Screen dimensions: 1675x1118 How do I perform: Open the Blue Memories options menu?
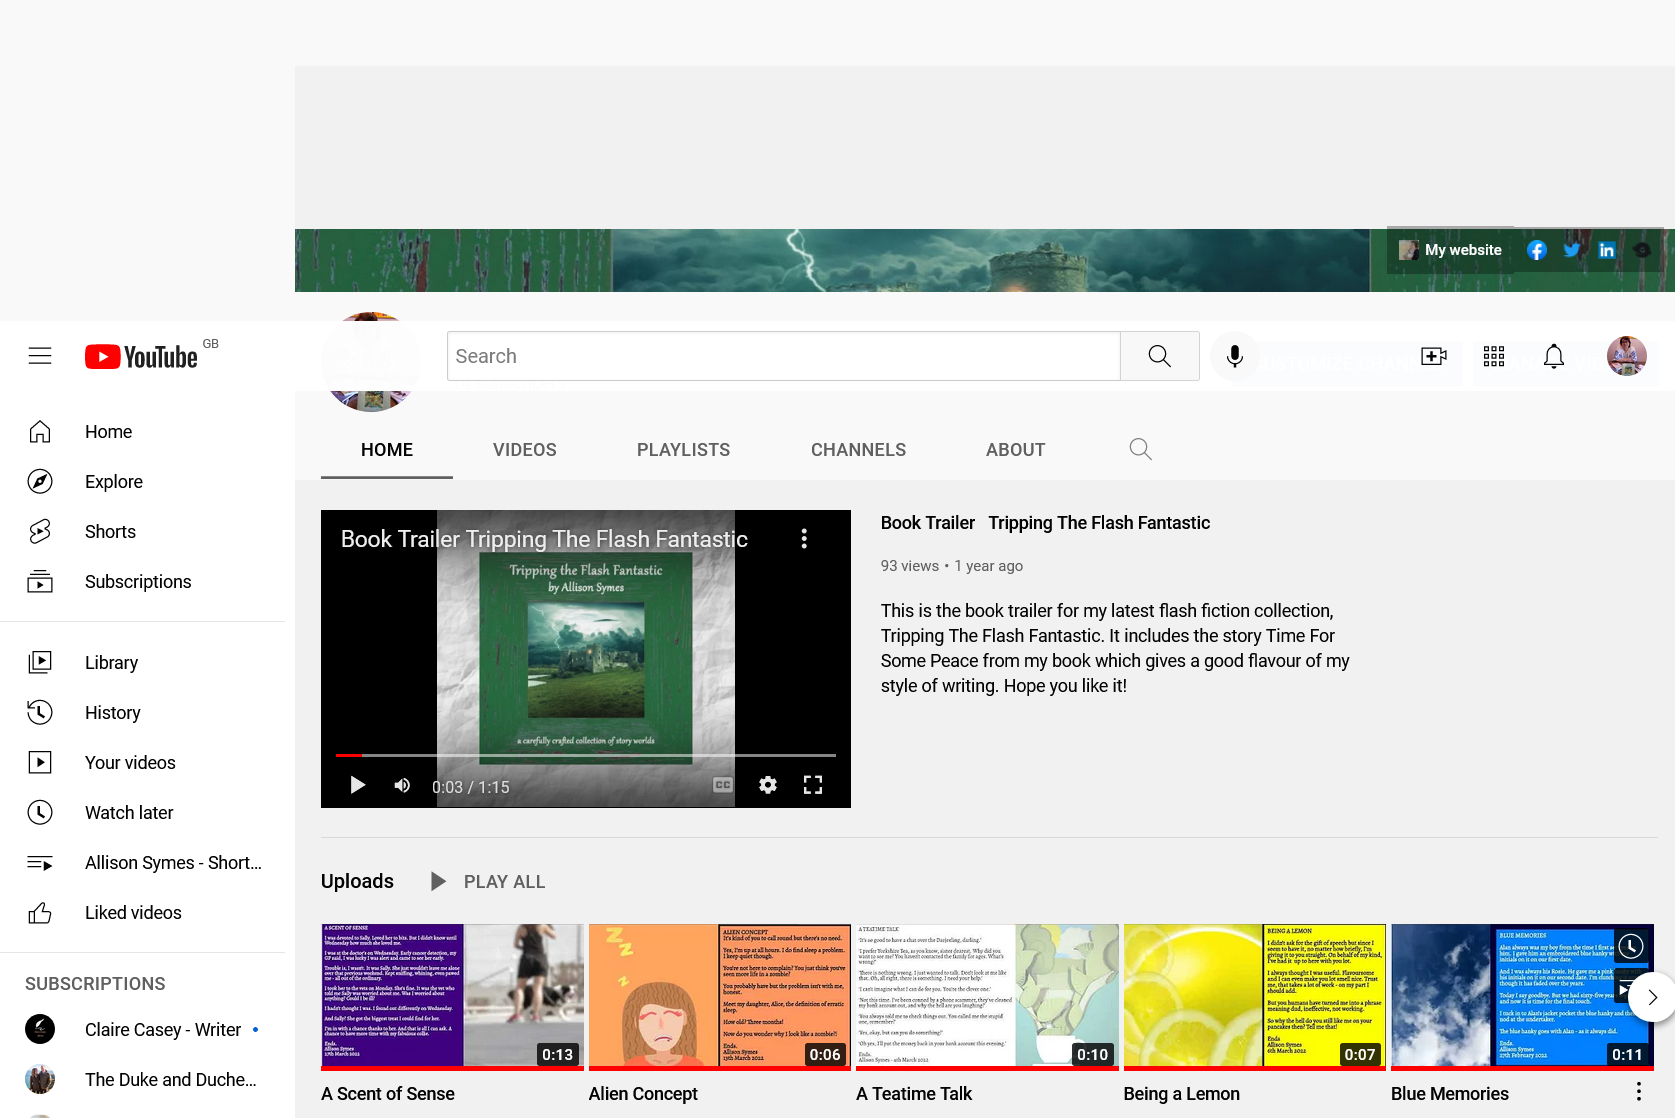1638,1091
